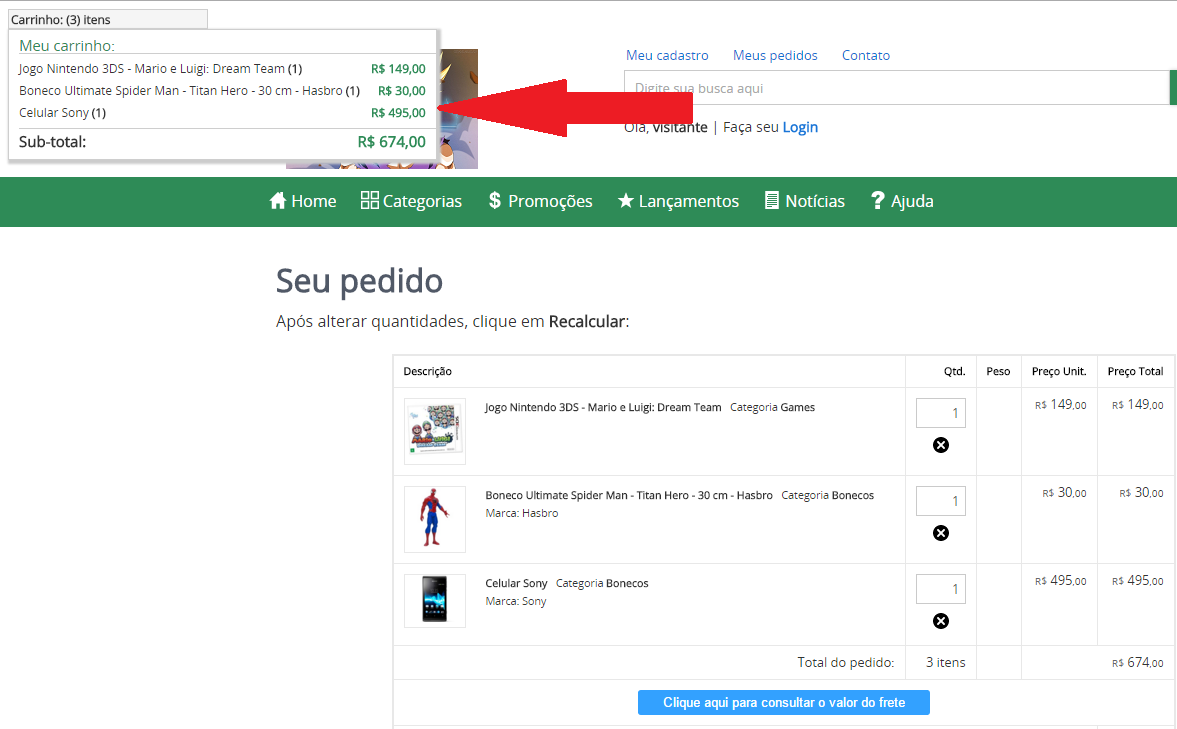Viewport: 1177px width, 729px height.
Task: Click the 'Seu pedido' heading
Action: [x=360, y=282]
